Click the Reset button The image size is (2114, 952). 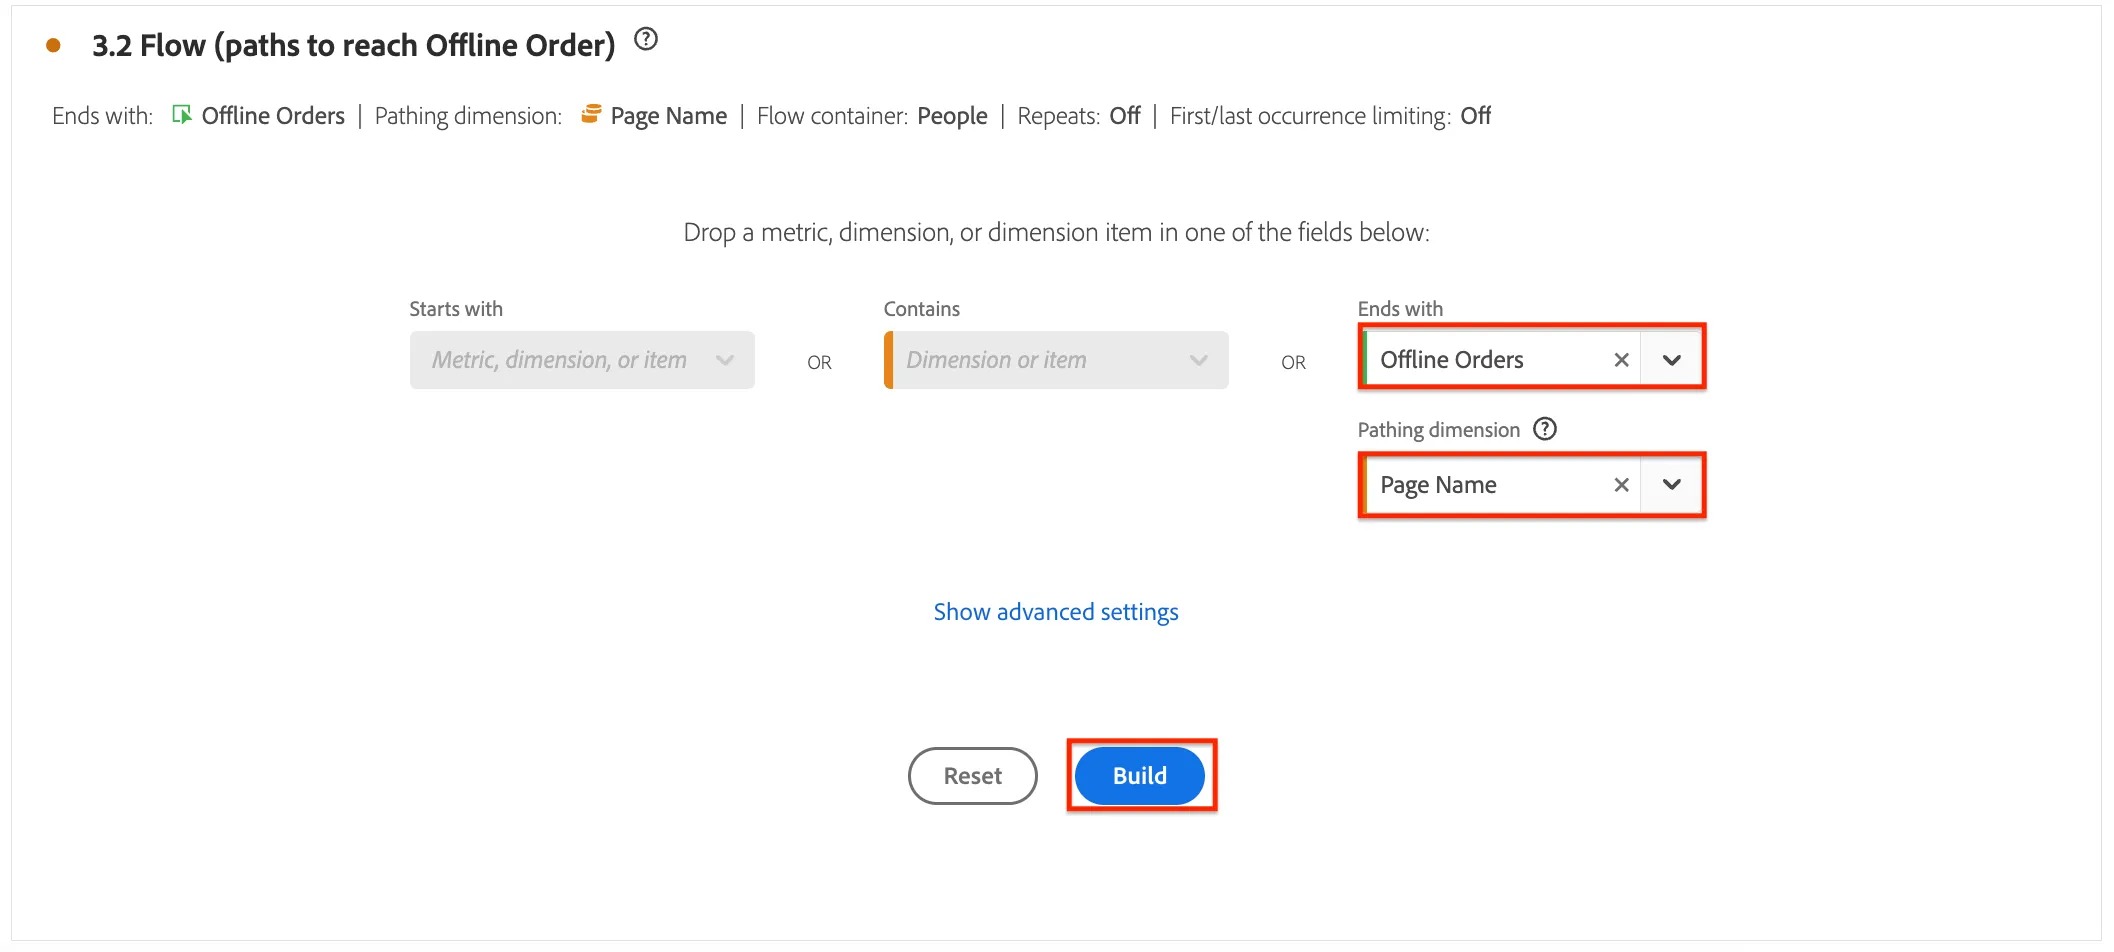tap(973, 776)
